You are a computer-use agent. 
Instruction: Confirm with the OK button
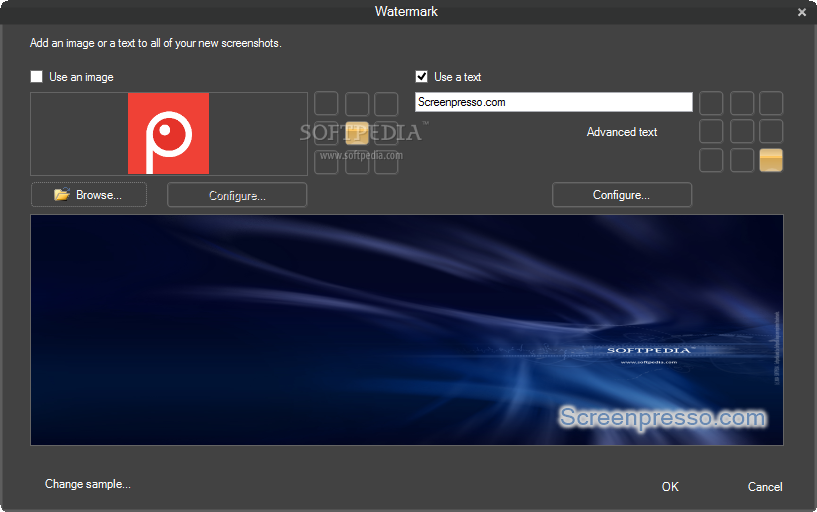[x=670, y=486]
